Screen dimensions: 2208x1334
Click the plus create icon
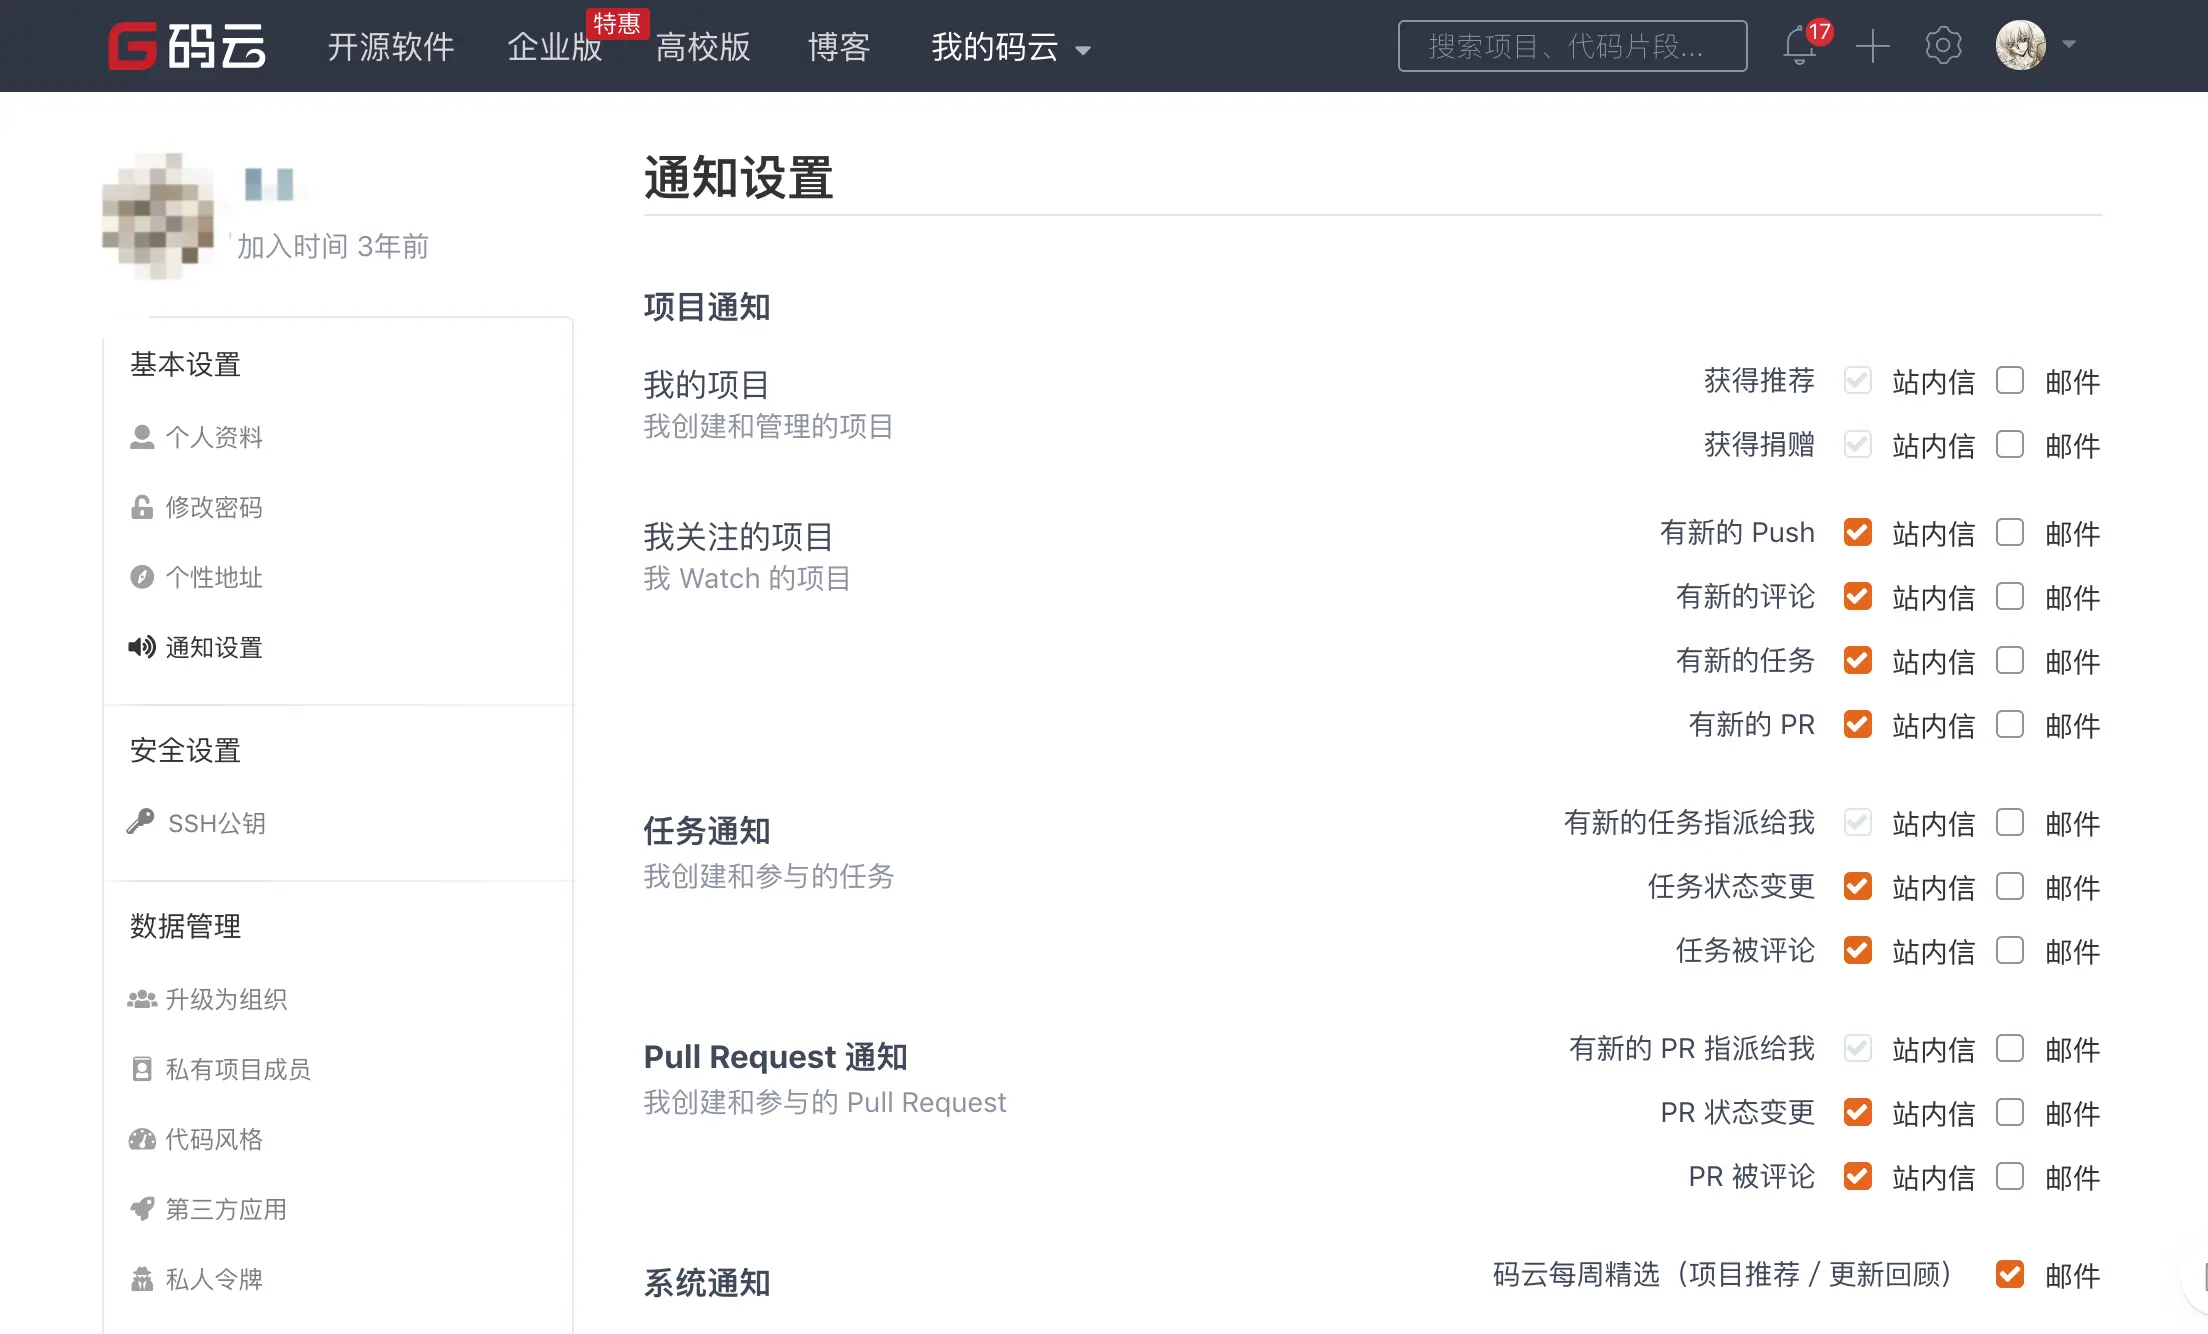[x=1872, y=46]
